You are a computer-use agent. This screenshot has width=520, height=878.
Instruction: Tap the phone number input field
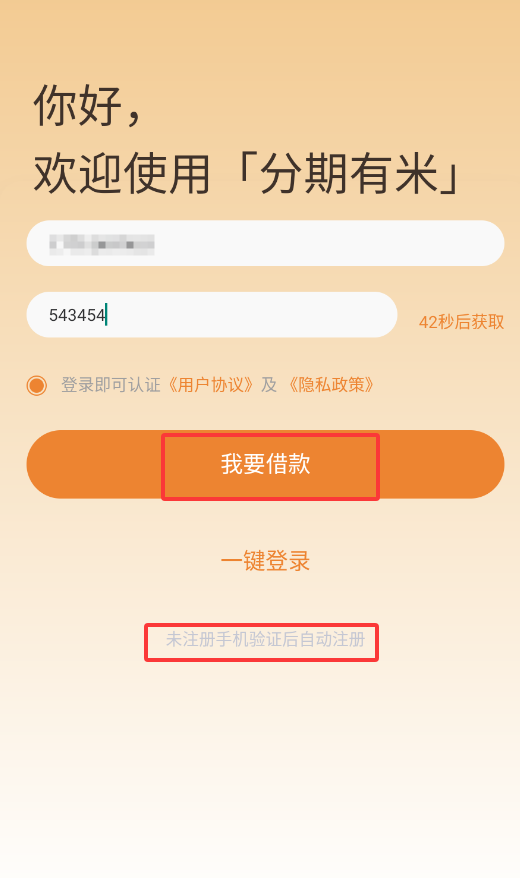[x=265, y=243]
